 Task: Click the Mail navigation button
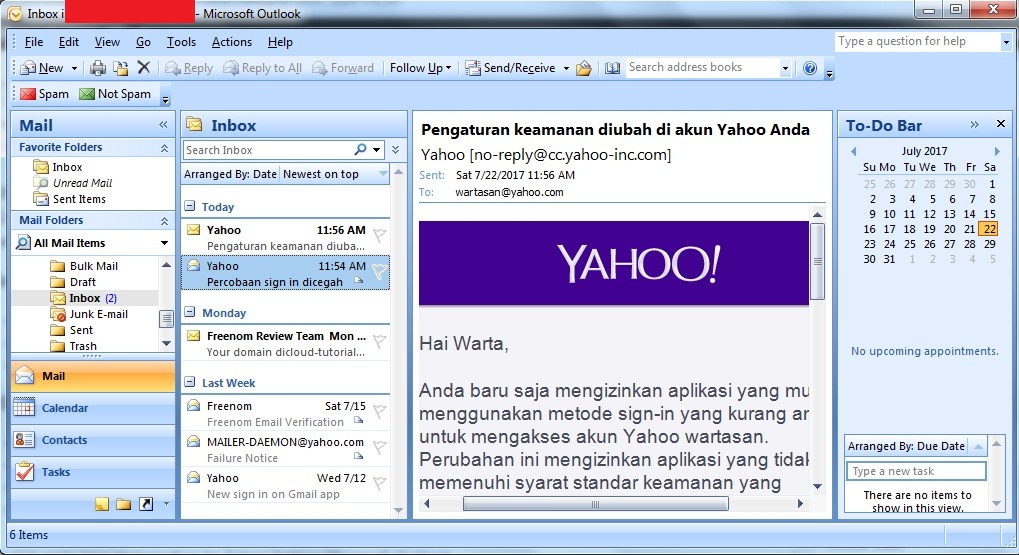(x=93, y=376)
